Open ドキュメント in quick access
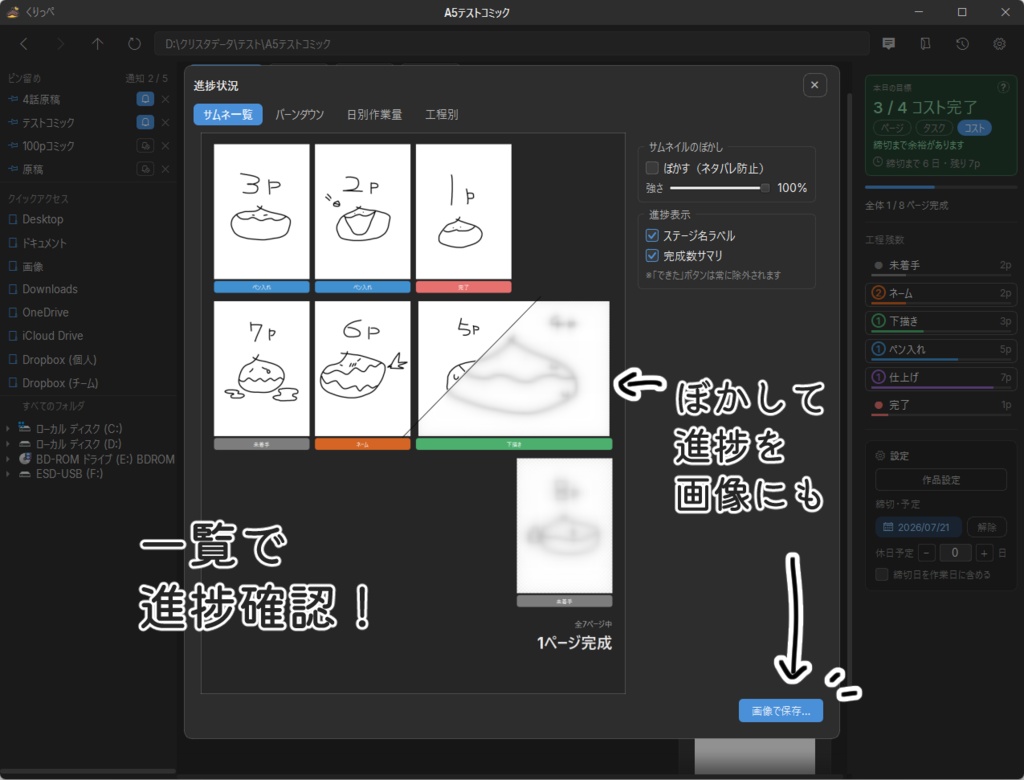The width and height of the screenshot is (1024, 780). tap(44, 243)
